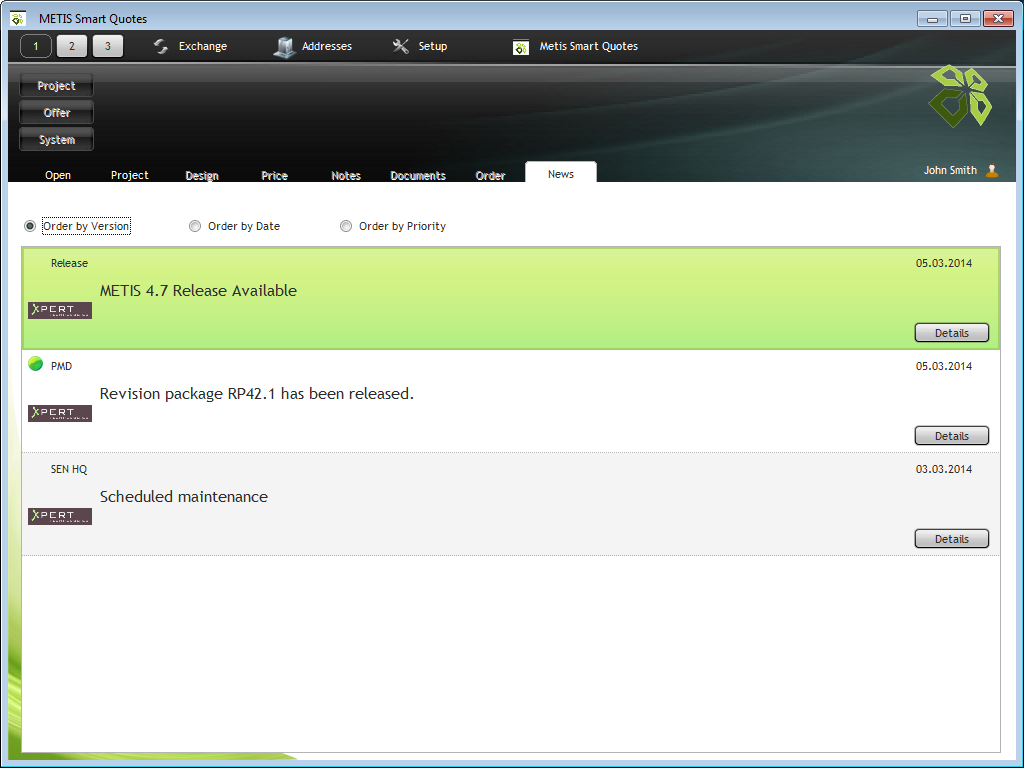The image size is (1024, 768).
Task: Switch to the Project tab
Action: [x=129, y=175]
